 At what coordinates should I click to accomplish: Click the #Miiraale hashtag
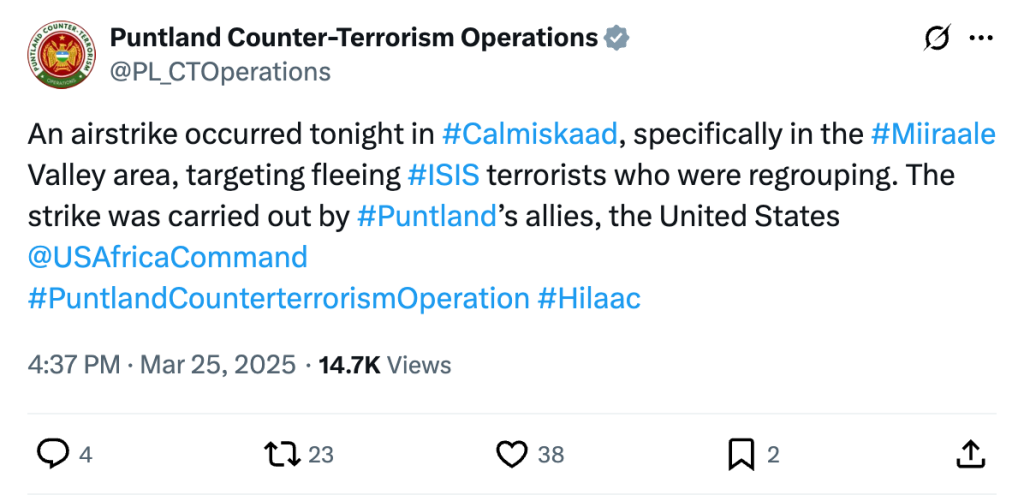[933, 134]
